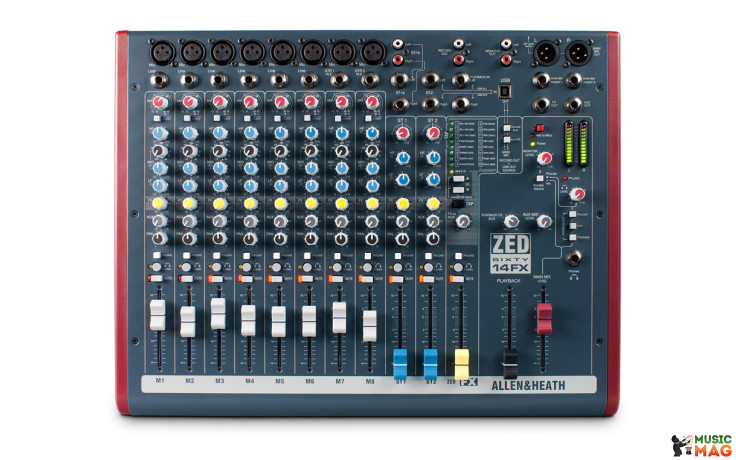Click the M6 red gain knob
Screen dimensions: 736x460
pos(311,102)
